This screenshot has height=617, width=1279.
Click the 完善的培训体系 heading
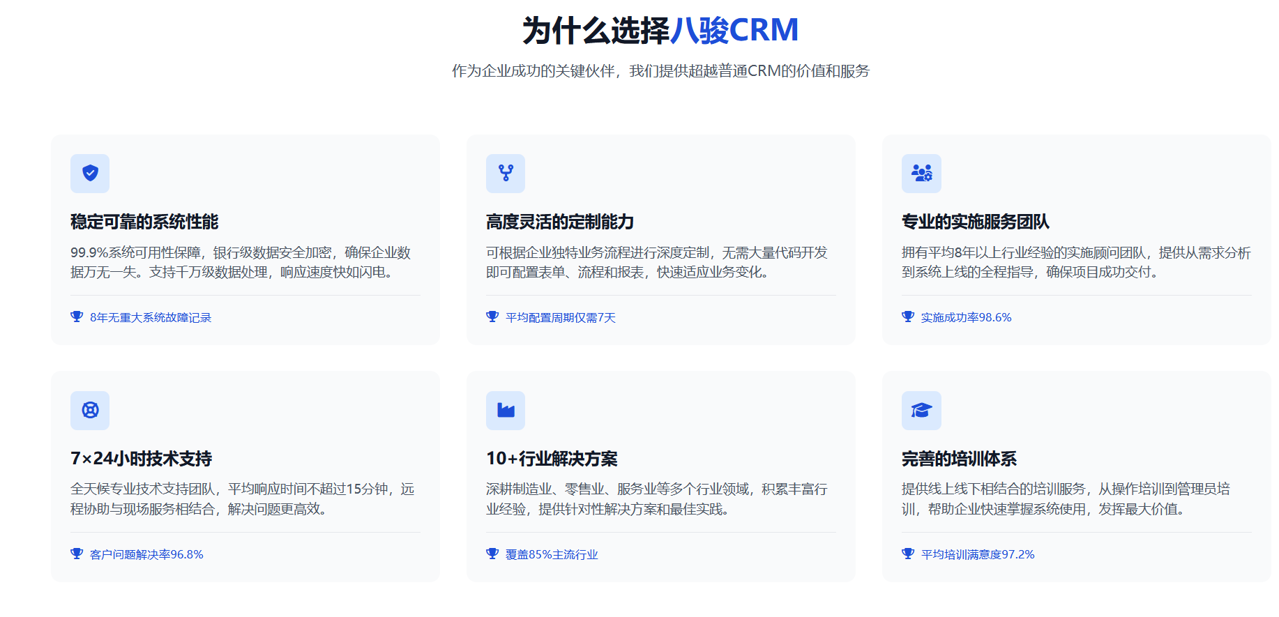(x=959, y=459)
